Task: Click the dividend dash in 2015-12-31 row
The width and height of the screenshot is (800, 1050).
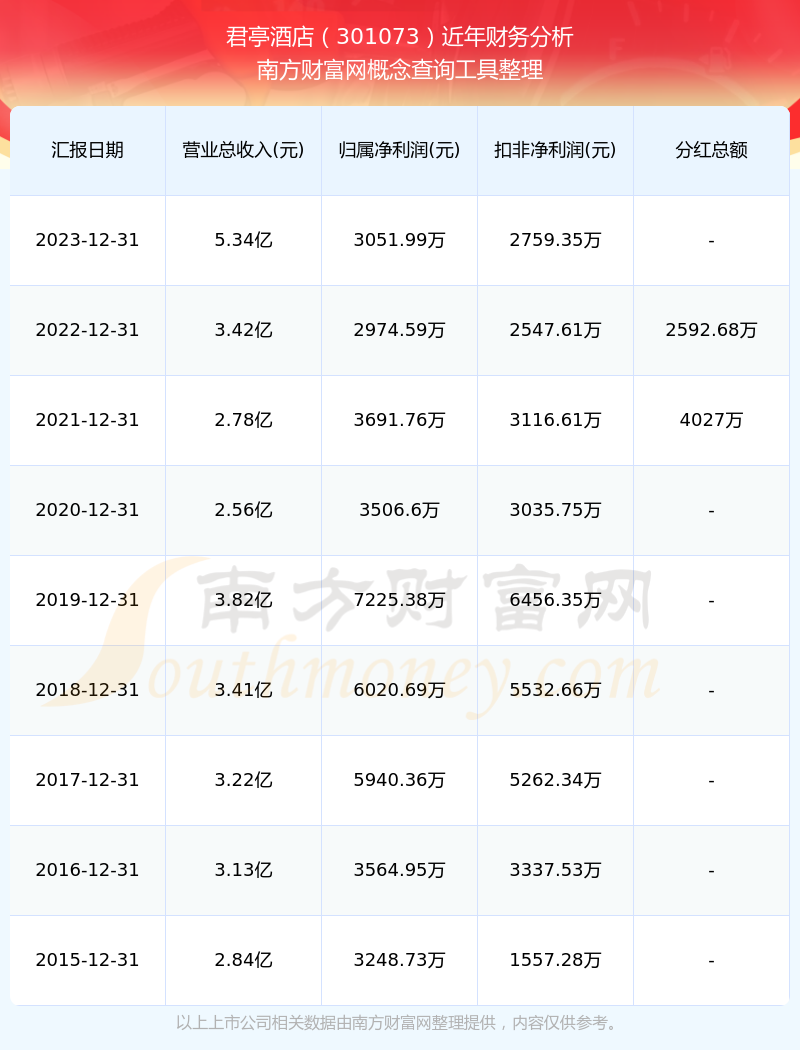Action: (x=712, y=962)
